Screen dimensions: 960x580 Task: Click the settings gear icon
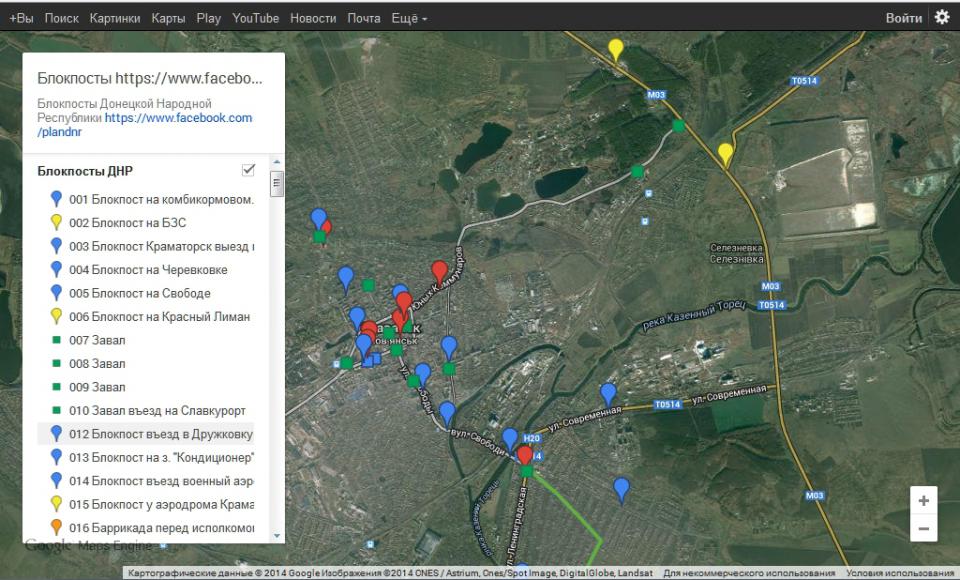tap(941, 18)
